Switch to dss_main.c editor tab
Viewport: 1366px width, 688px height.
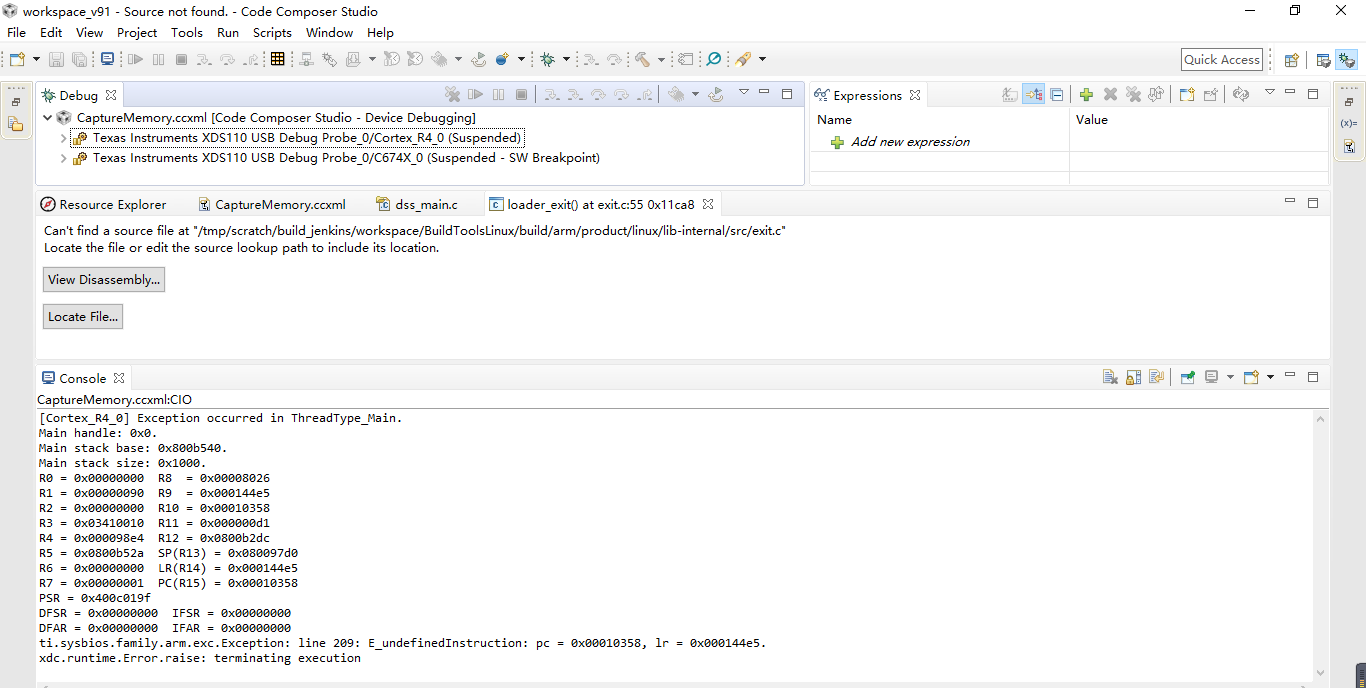pos(417,204)
